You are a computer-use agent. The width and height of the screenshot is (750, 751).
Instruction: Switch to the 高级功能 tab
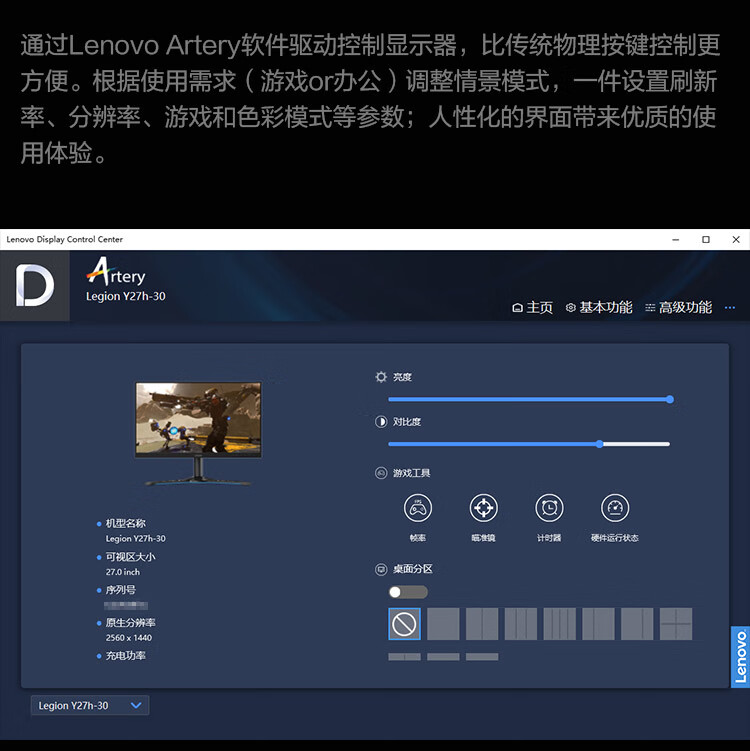pyautogui.click(x=678, y=307)
